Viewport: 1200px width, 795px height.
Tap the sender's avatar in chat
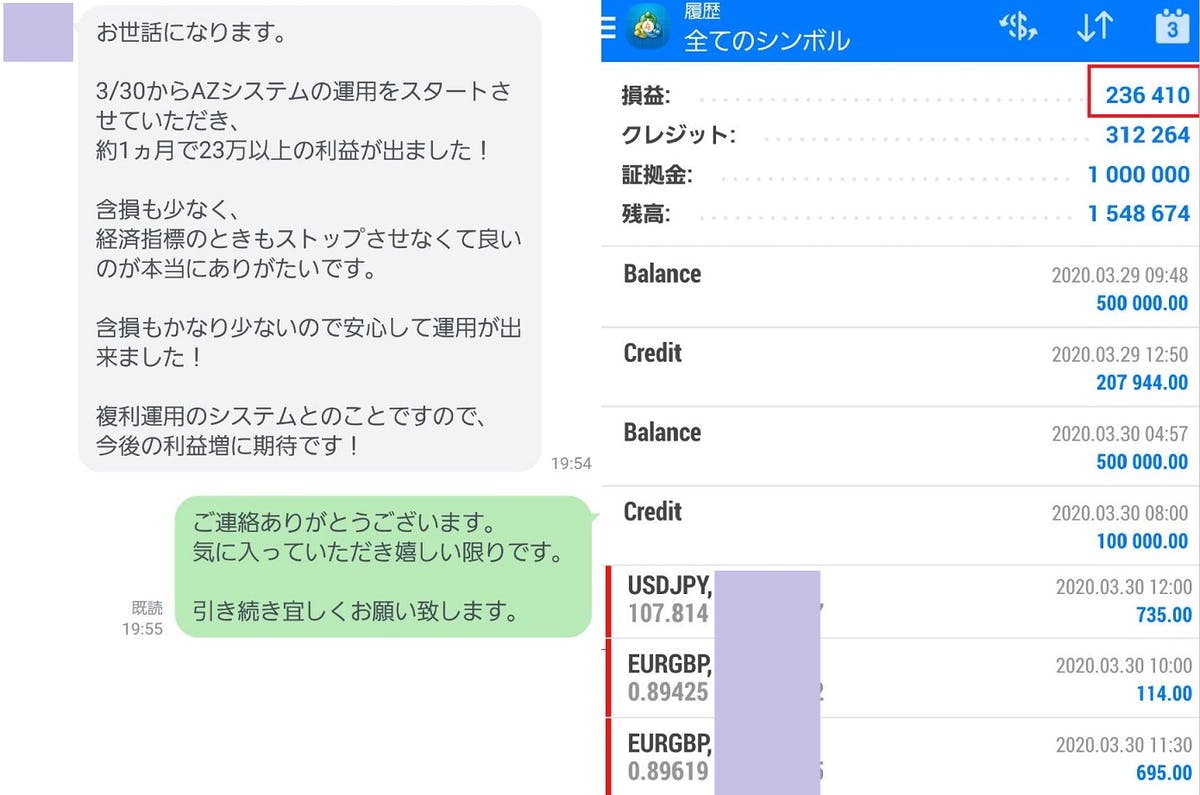pyautogui.click(x=38, y=32)
